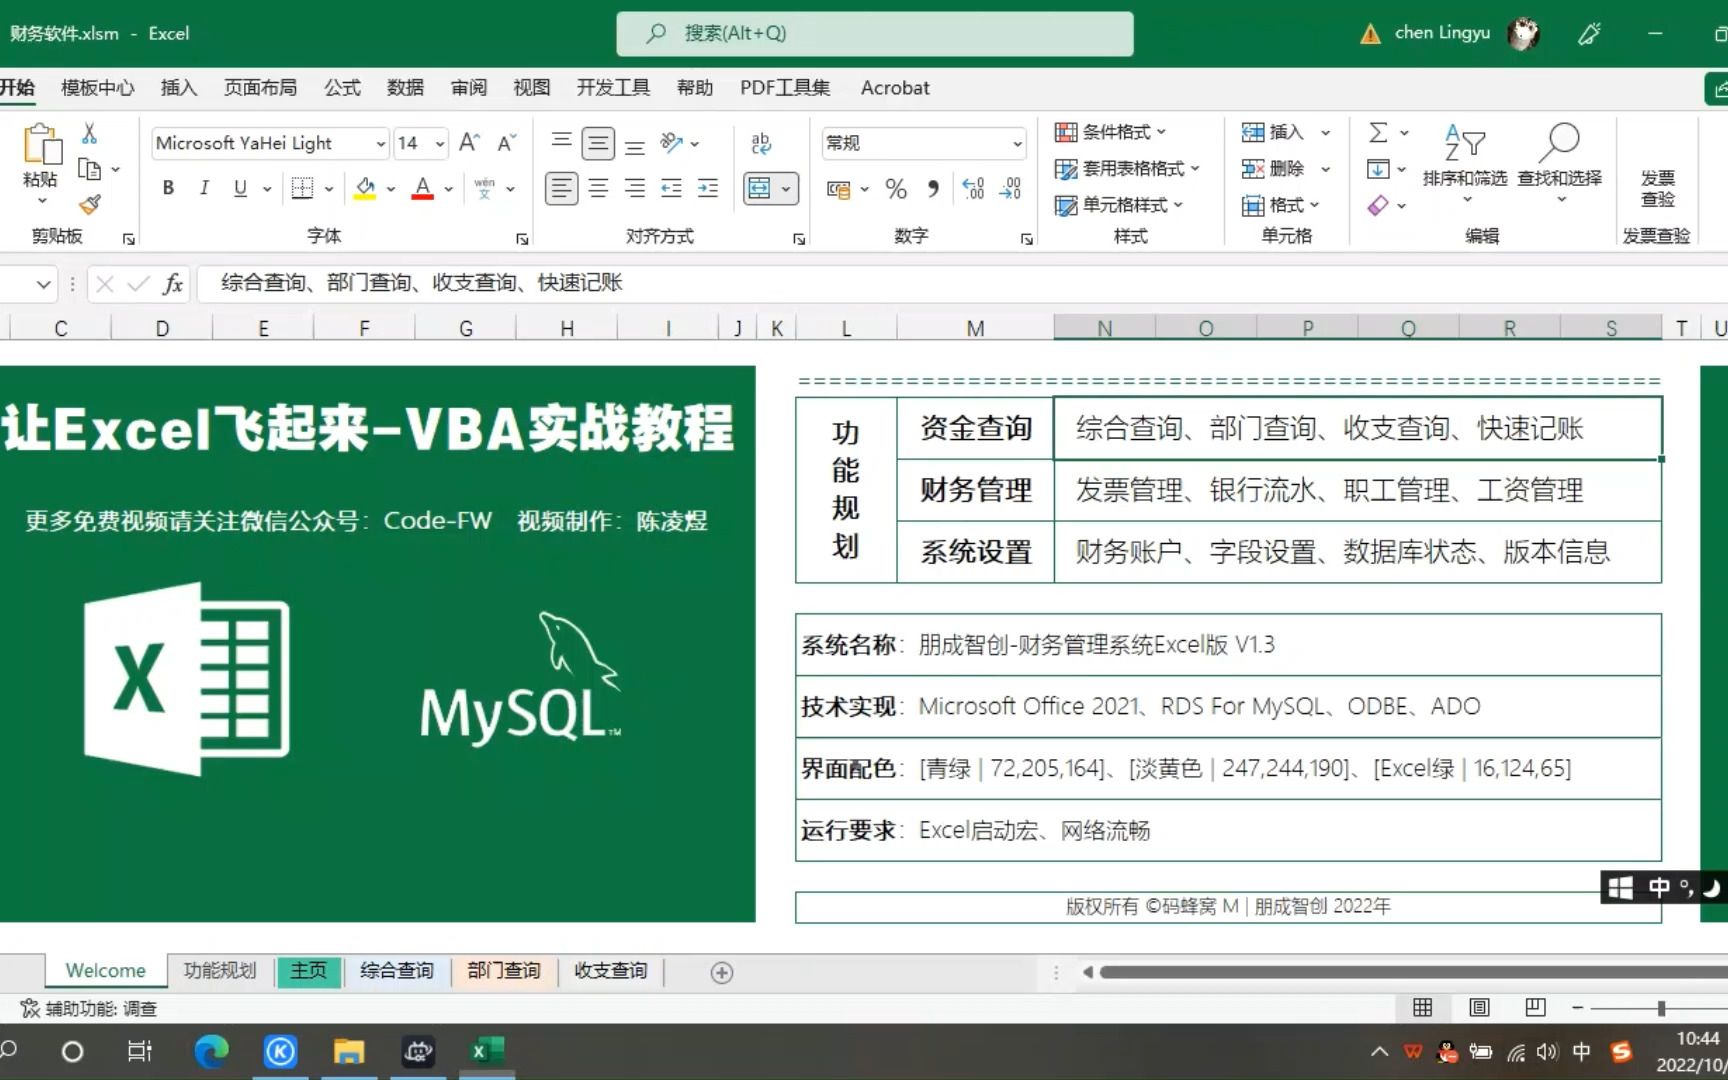Toggle center horizontal alignment
Screen dimensions: 1728x1080
tap(598, 188)
